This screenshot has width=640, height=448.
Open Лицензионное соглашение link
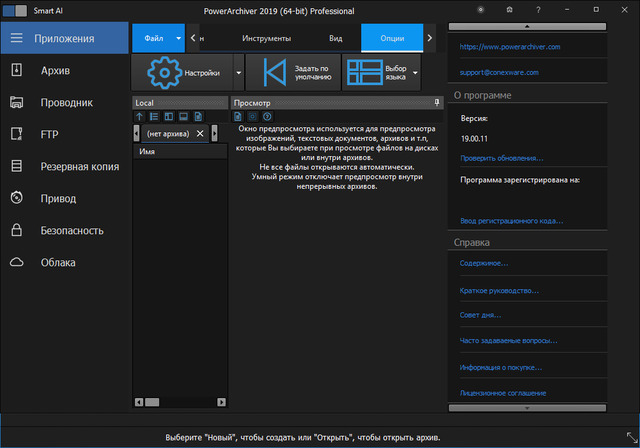point(503,393)
